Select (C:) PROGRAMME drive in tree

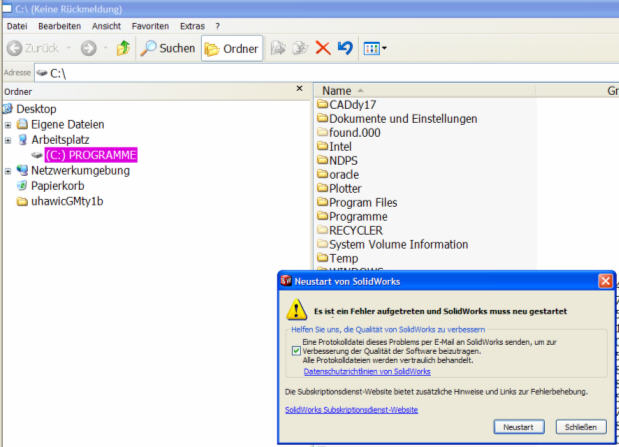[x=91, y=155]
